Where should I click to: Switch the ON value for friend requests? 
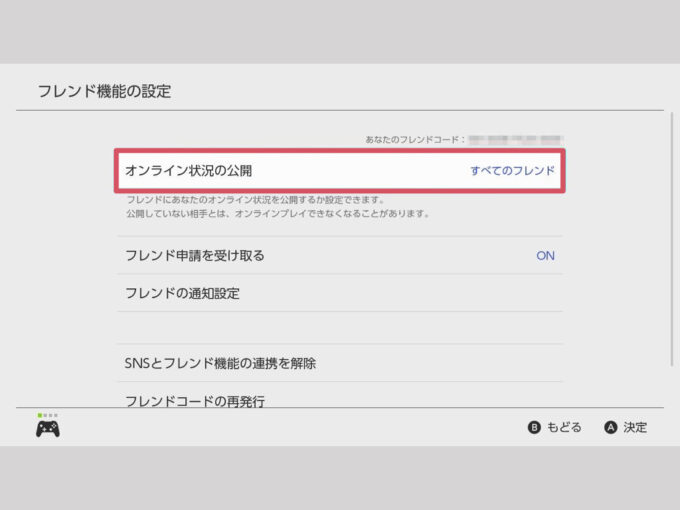[x=545, y=255]
